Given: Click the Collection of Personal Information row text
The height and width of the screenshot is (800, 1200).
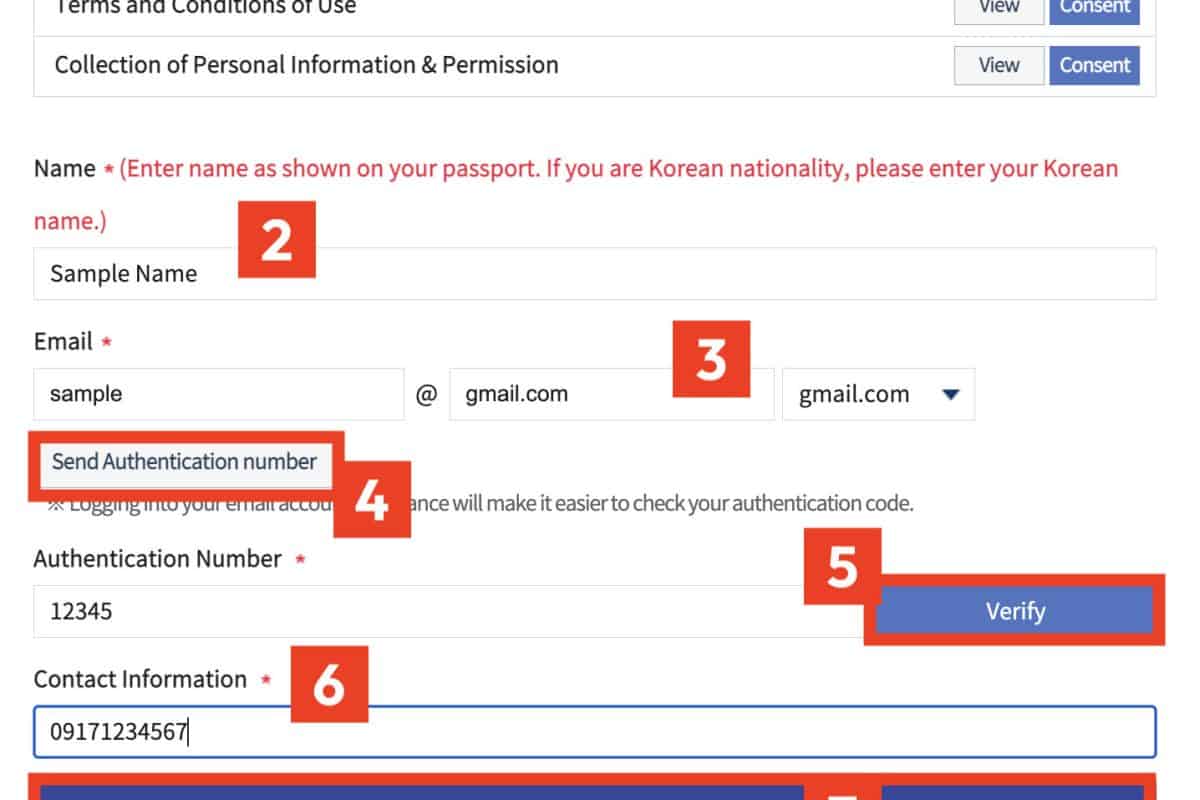Looking at the screenshot, I should (x=306, y=65).
